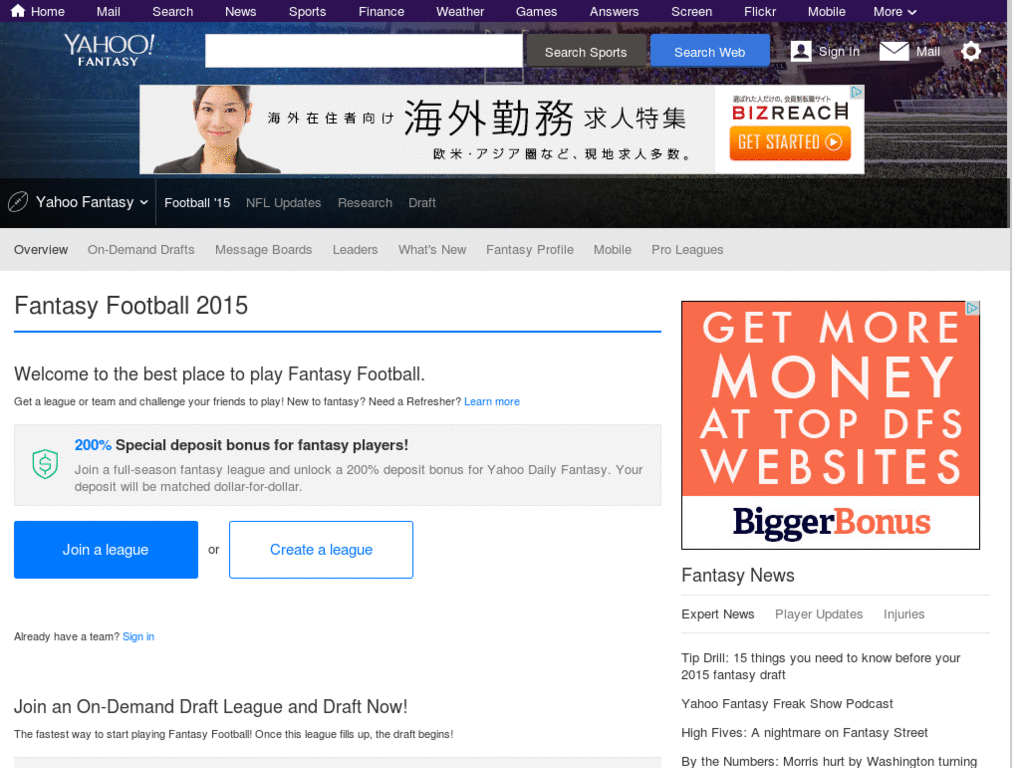
Task: Click Sign in link under Already have a team
Action: click(x=138, y=636)
